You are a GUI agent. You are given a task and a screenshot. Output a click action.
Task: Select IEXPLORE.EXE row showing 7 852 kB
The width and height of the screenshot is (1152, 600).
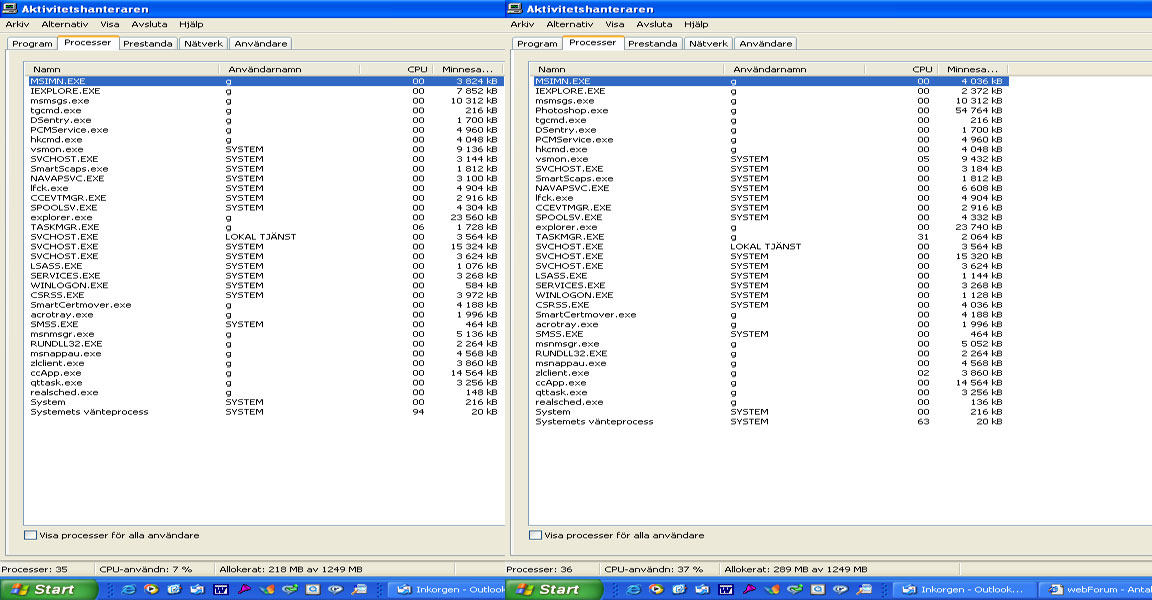coord(265,91)
